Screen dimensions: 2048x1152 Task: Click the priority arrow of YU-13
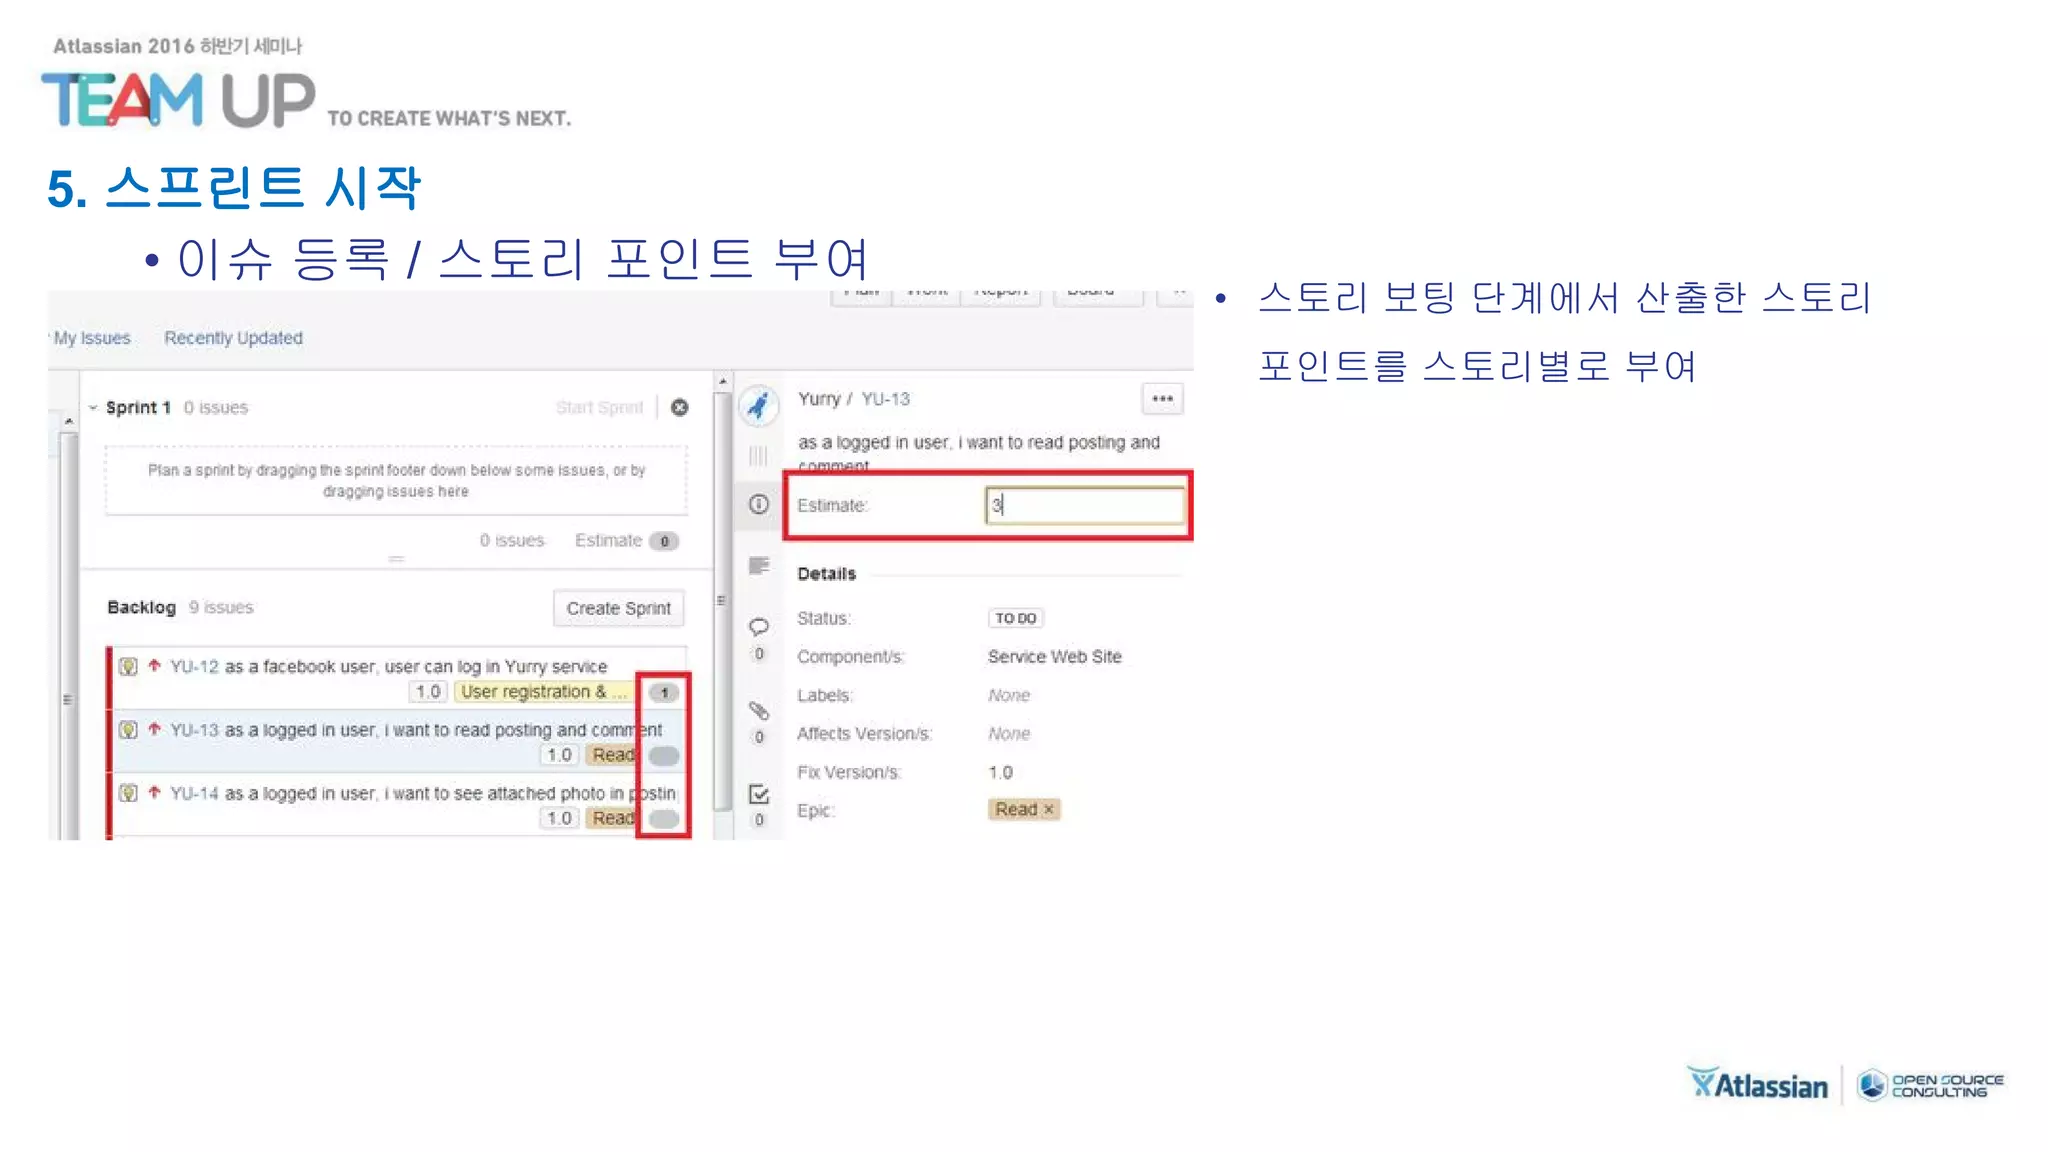[155, 729]
